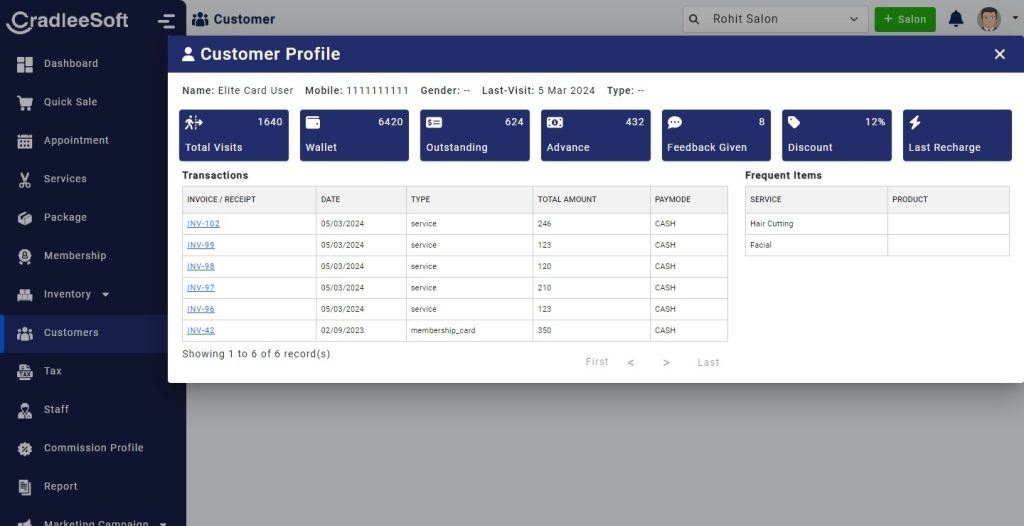
Task: Open the Rohit Salon dropdown
Action: [776, 19]
